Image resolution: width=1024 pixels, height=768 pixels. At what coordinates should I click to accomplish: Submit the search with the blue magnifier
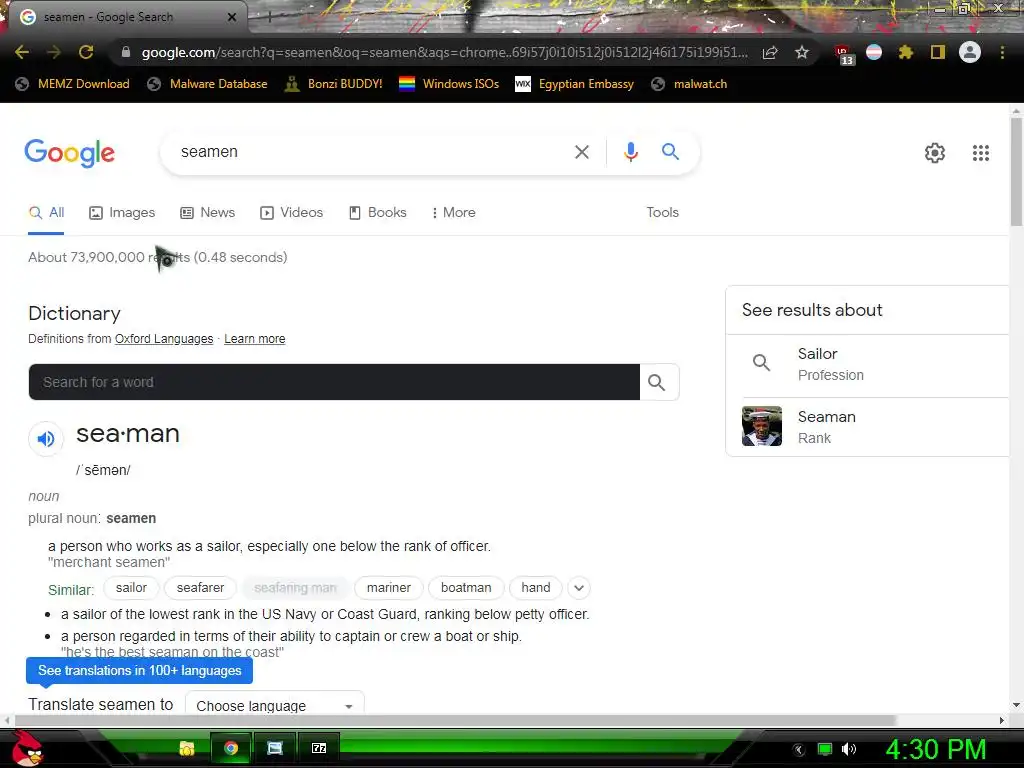click(x=670, y=152)
